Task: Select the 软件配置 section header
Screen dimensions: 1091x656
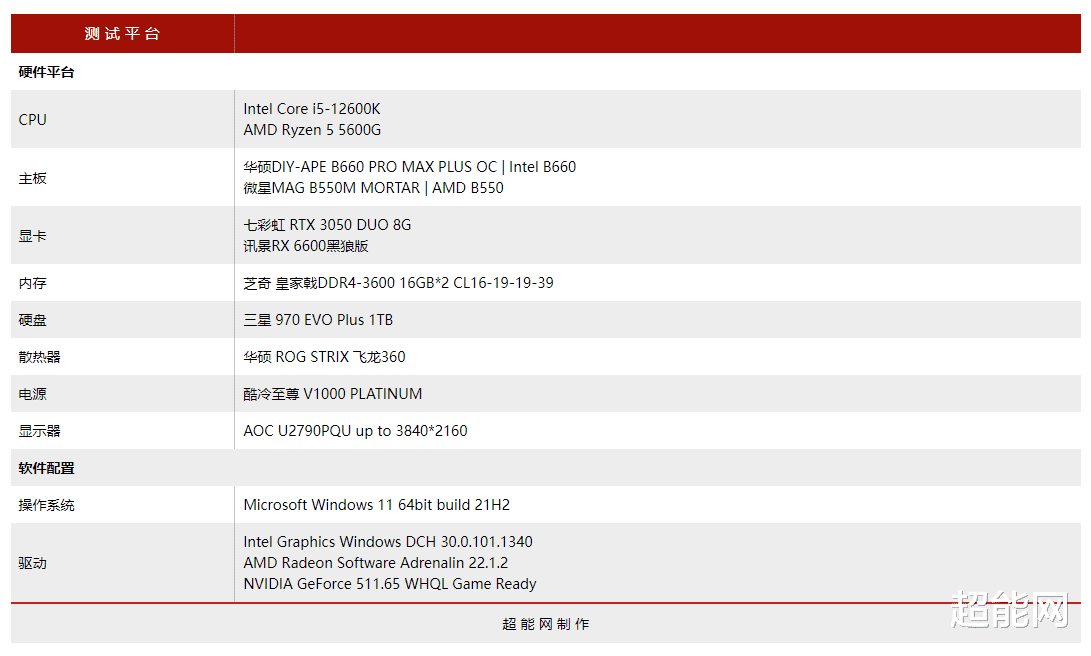Action: click(x=44, y=467)
